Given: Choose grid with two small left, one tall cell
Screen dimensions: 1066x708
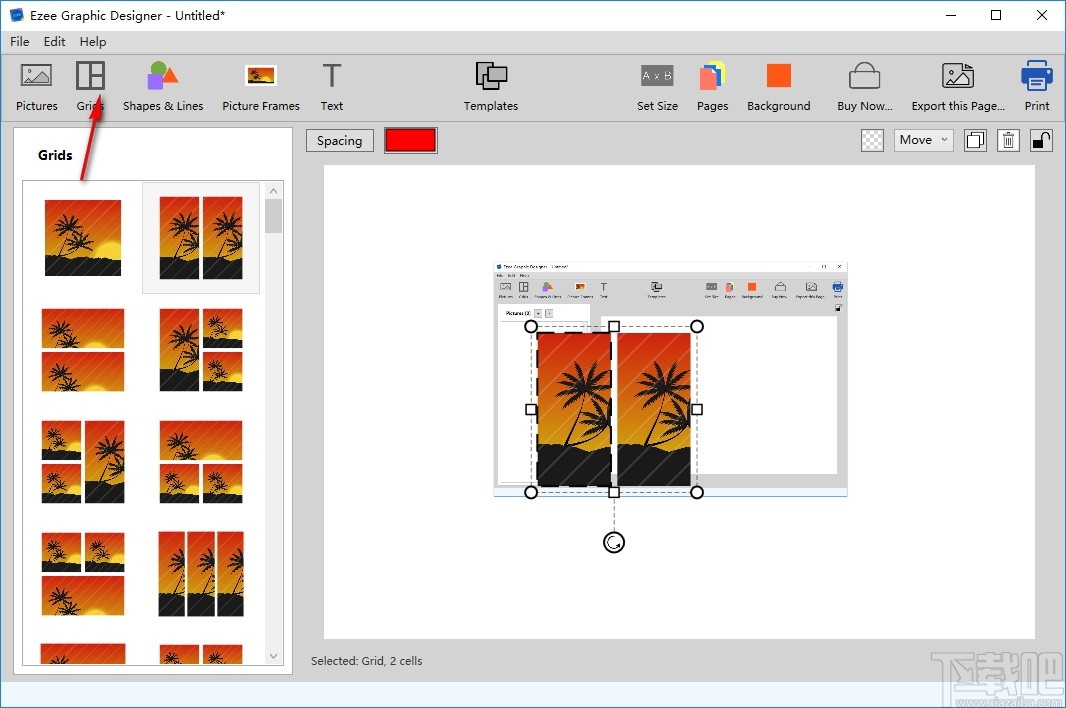Looking at the screenshot, I should pos(83,462).
